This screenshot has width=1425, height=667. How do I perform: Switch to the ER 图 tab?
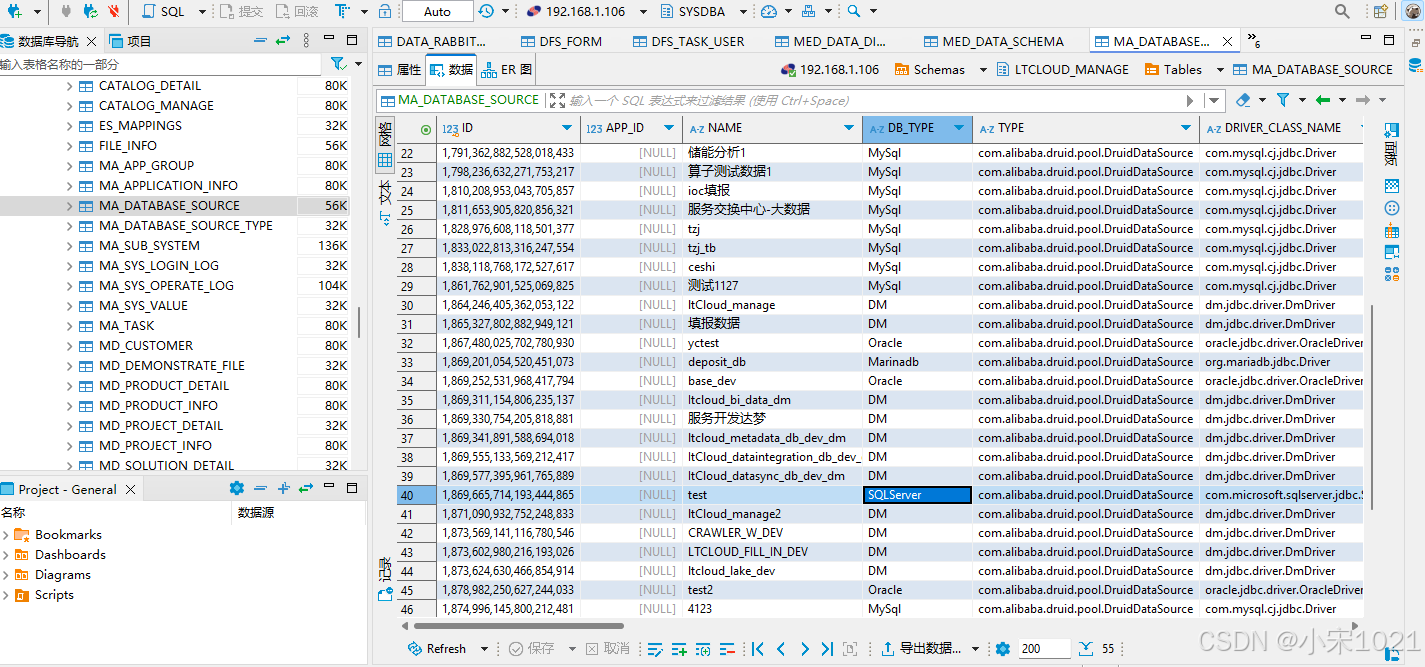click(x=507, y=70)
